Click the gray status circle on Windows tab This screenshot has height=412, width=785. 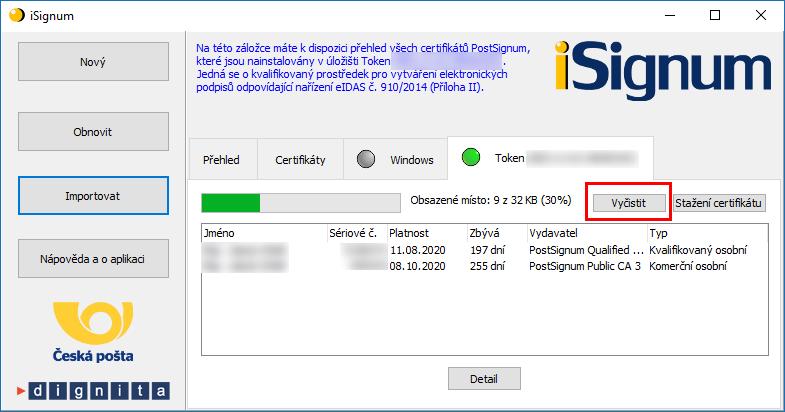click(366, 159)
